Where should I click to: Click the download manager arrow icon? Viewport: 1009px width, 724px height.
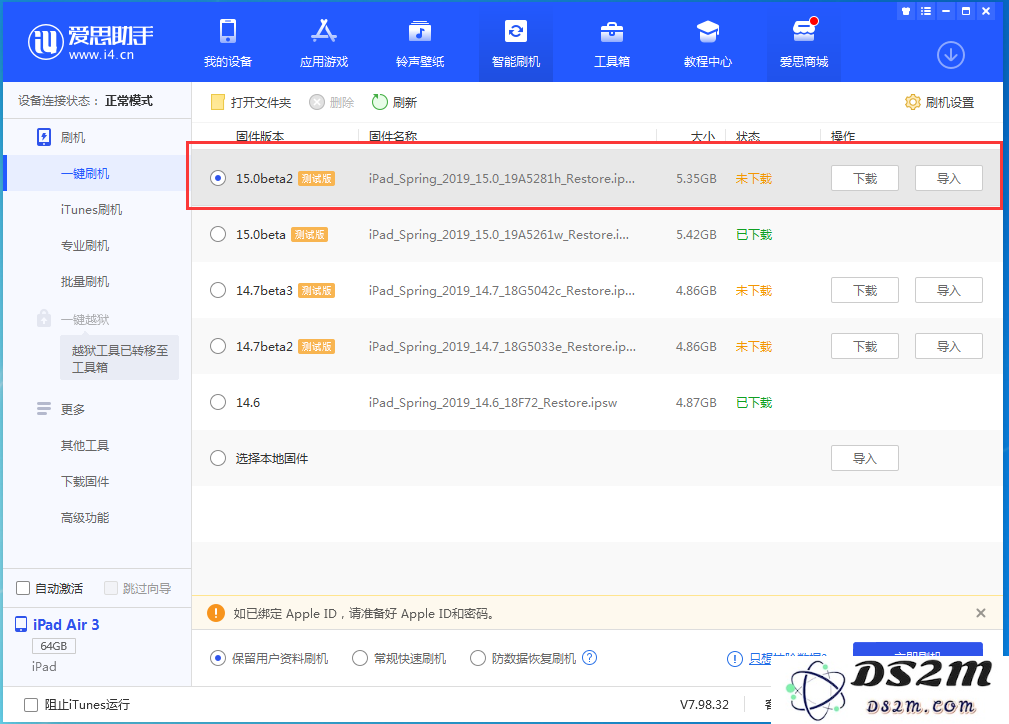coord(950,55)
